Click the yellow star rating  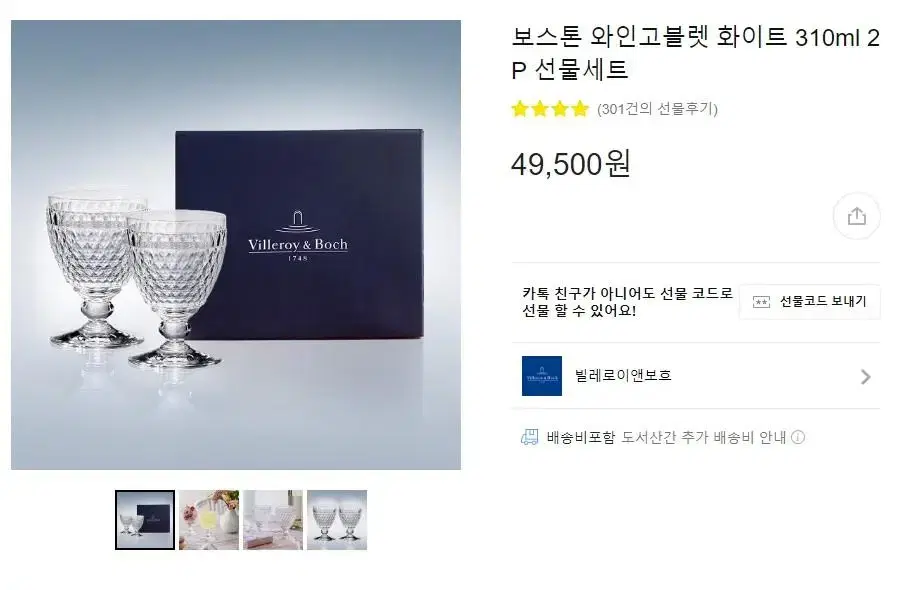(x=550, y=109)
